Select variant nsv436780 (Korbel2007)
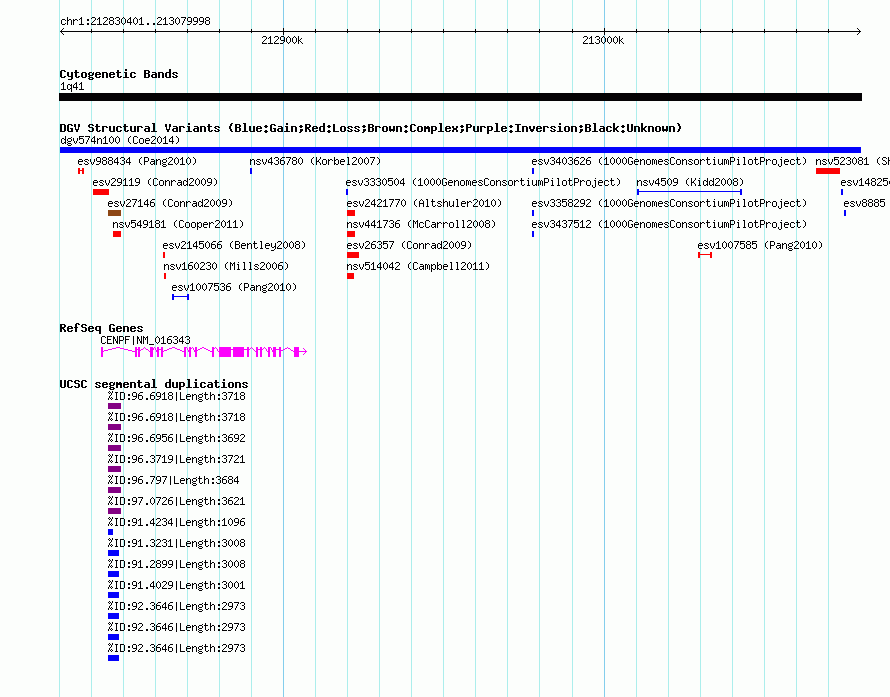The image size is (890, 697). (x=315, y=161)
